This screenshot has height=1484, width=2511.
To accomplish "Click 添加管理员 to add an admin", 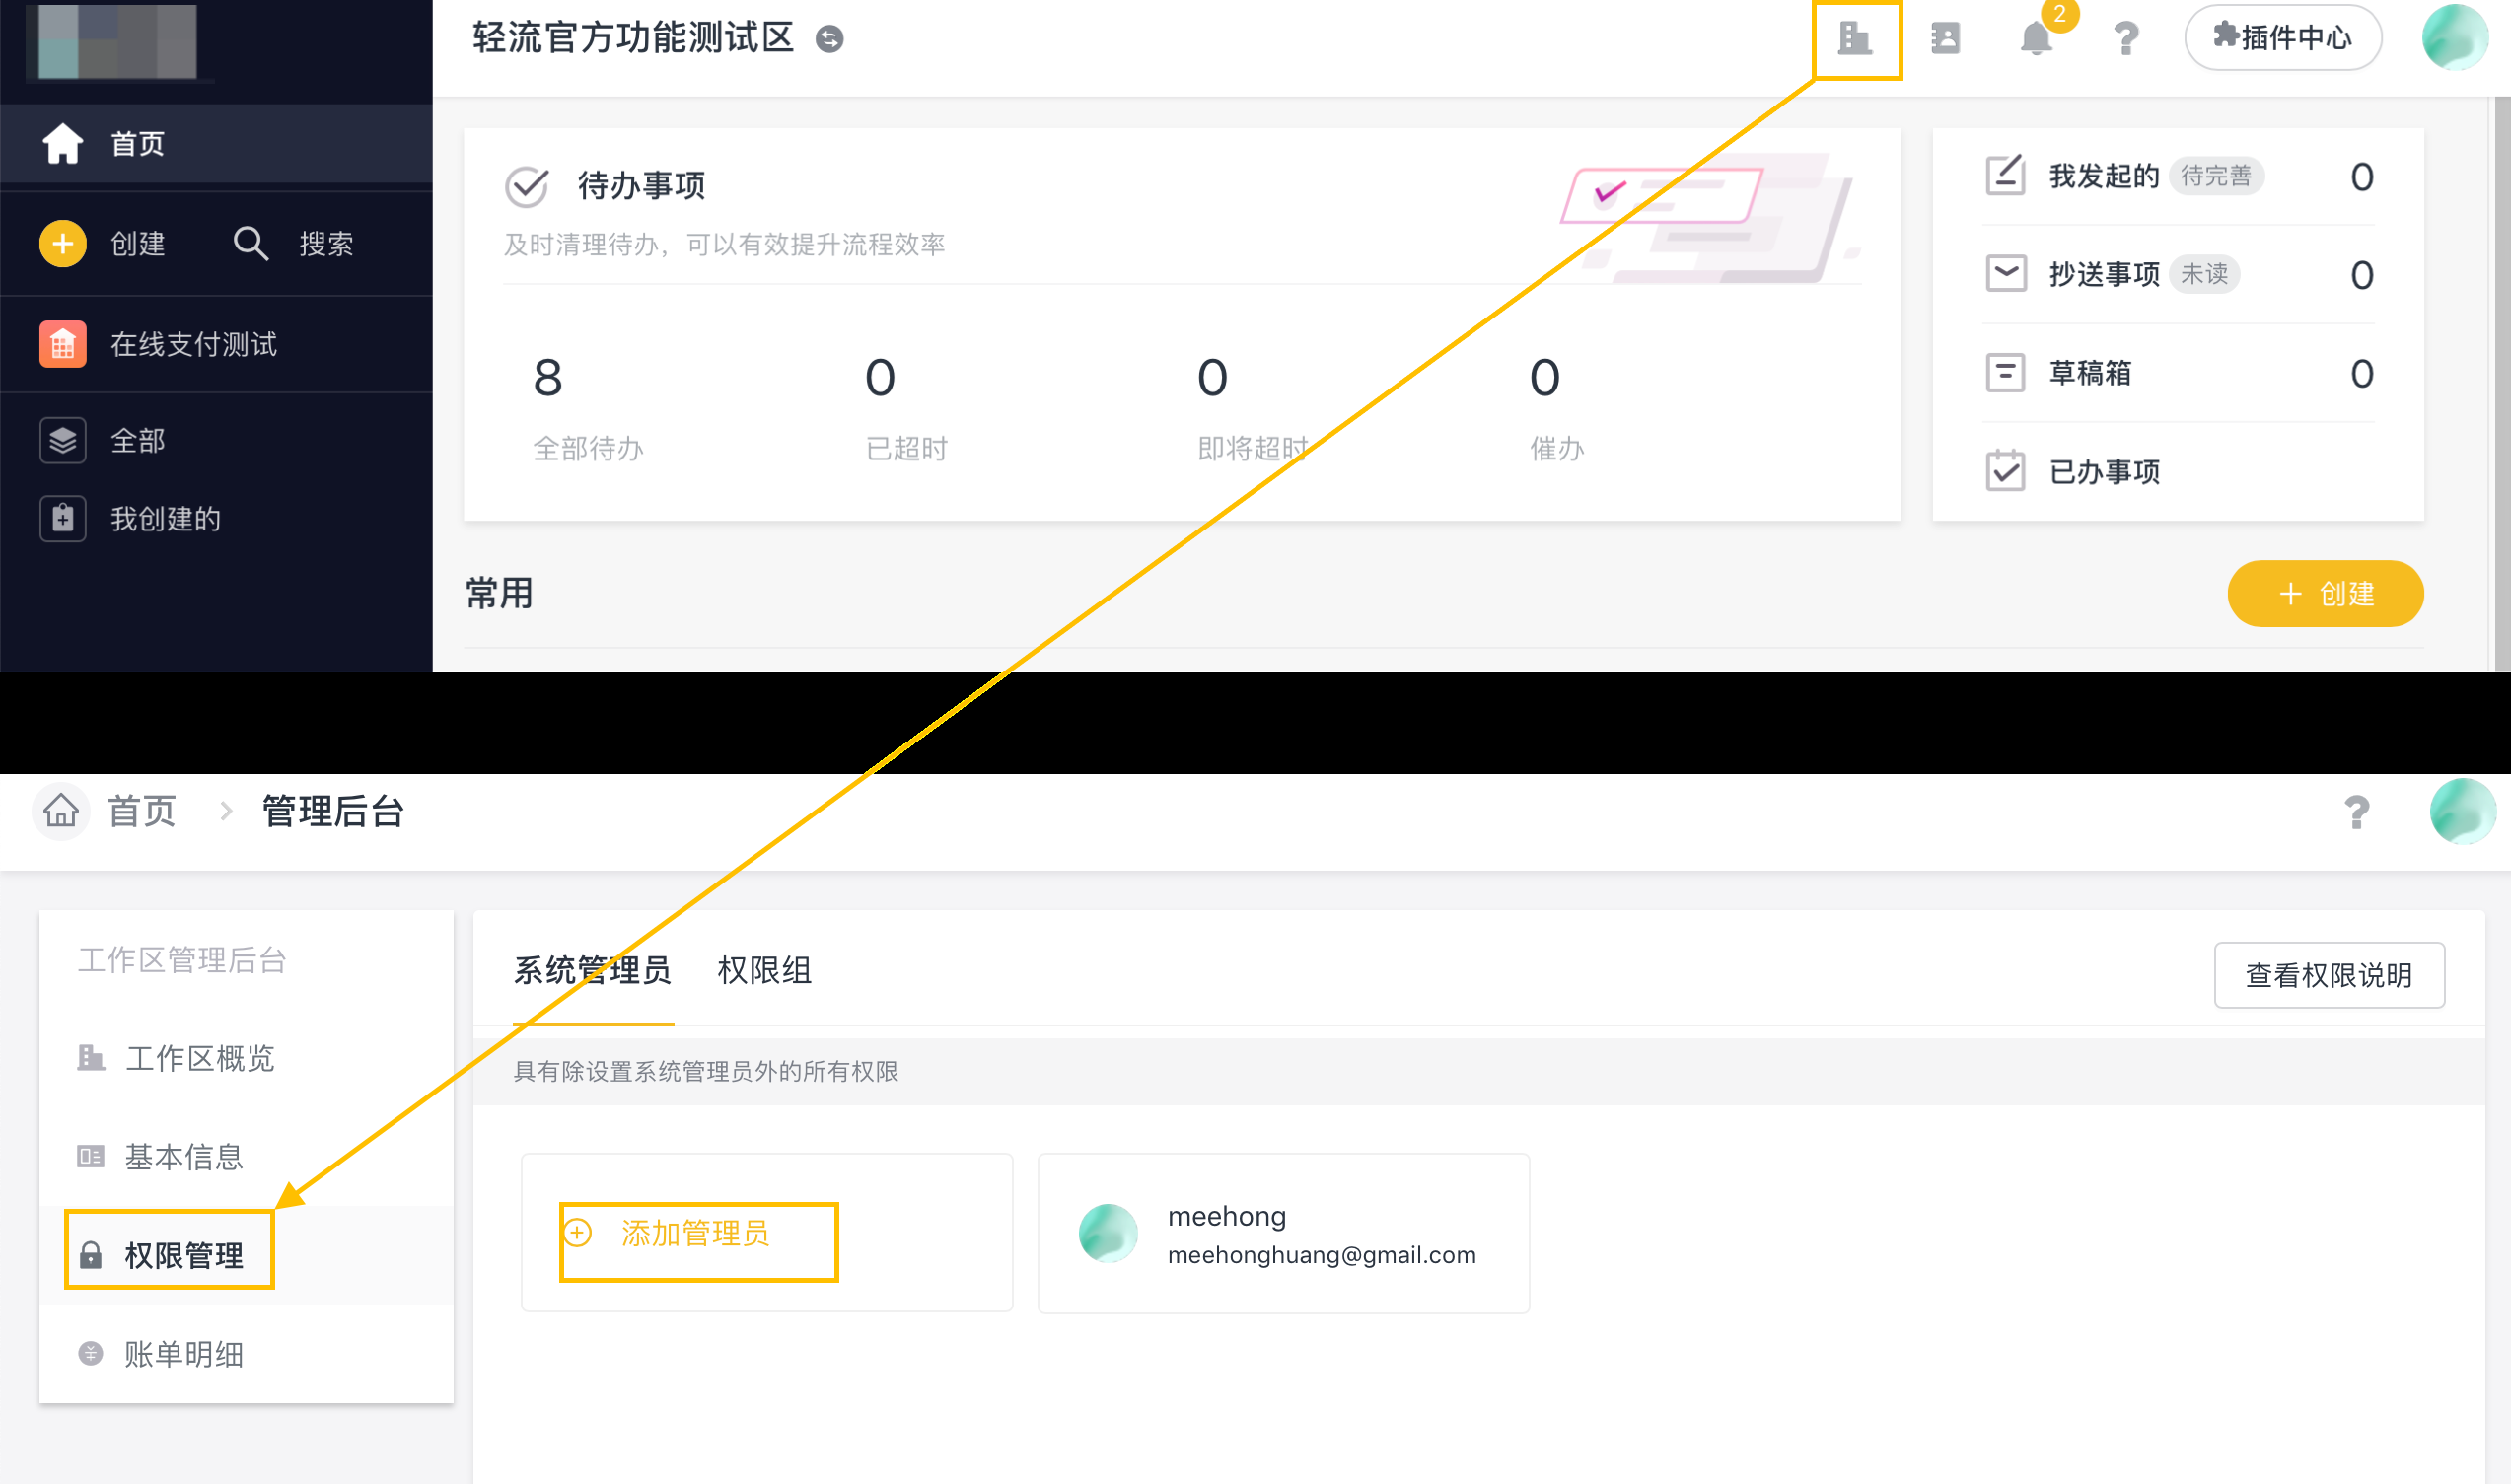I will coord(695,1233).
